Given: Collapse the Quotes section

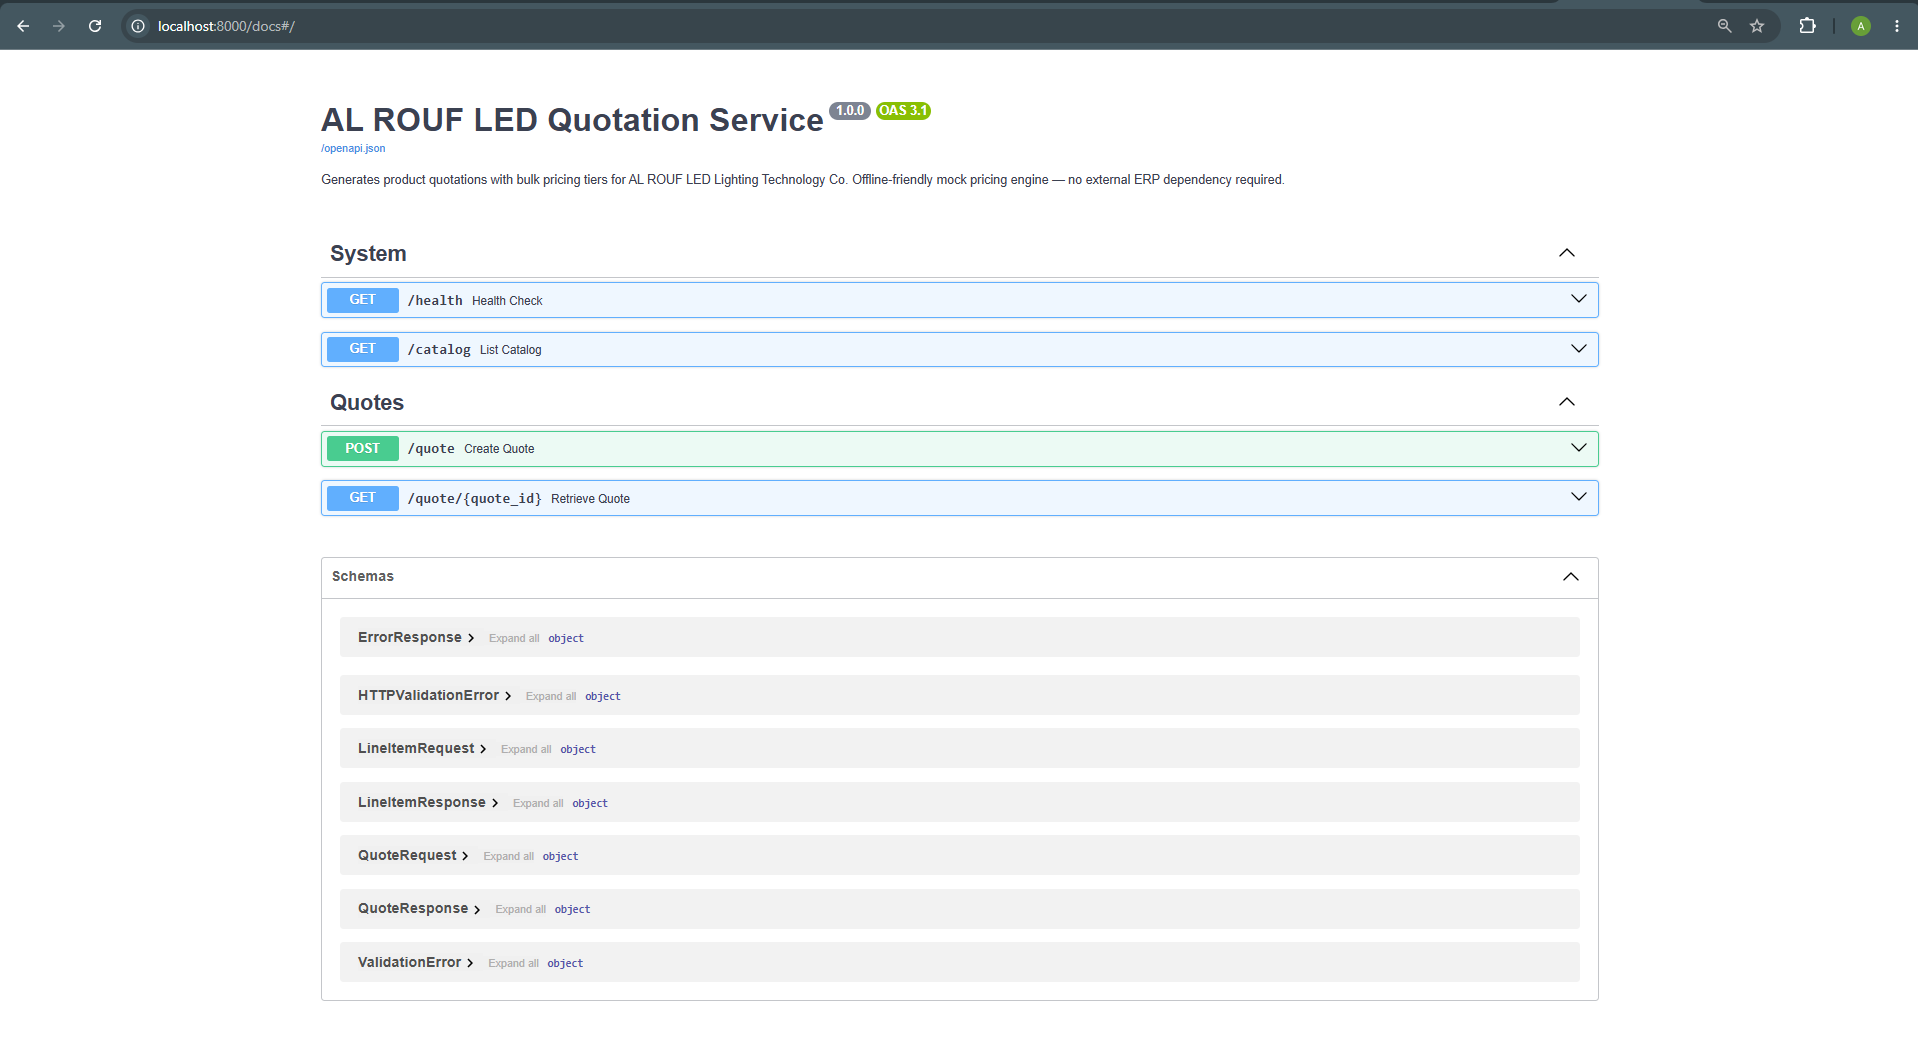Looking at the screenshot, I should [1567, 402].
